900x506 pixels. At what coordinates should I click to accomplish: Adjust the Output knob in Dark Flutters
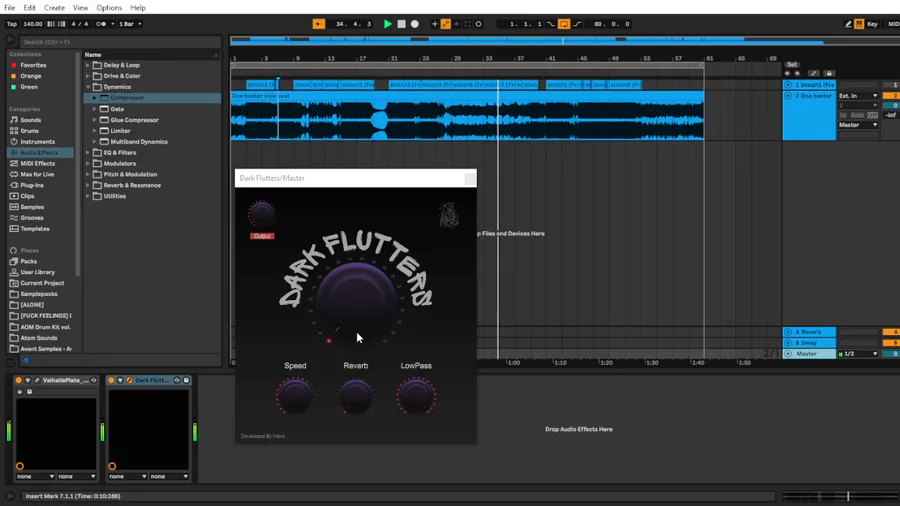point(261,215)
